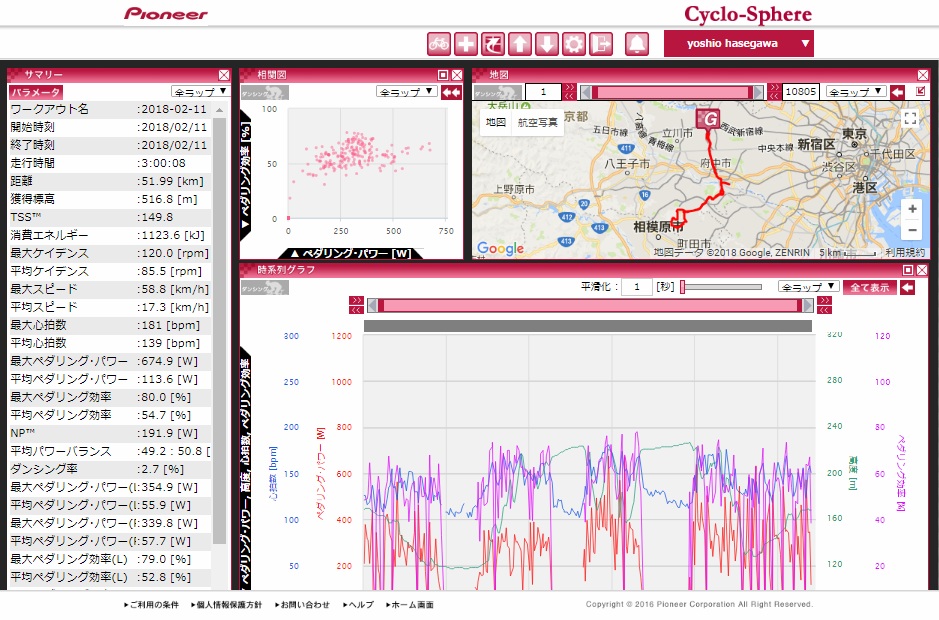This screenshot has width=939, height=620.
Task: Click the >> << stepper right of map range bar
Action: [774, 92]
